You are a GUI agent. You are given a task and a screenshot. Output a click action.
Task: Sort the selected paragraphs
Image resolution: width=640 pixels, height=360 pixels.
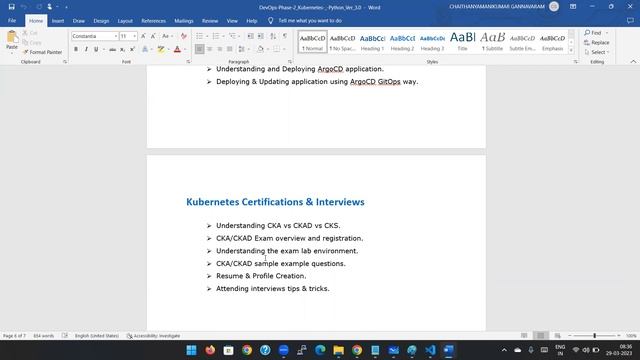[x=273, y=36]
